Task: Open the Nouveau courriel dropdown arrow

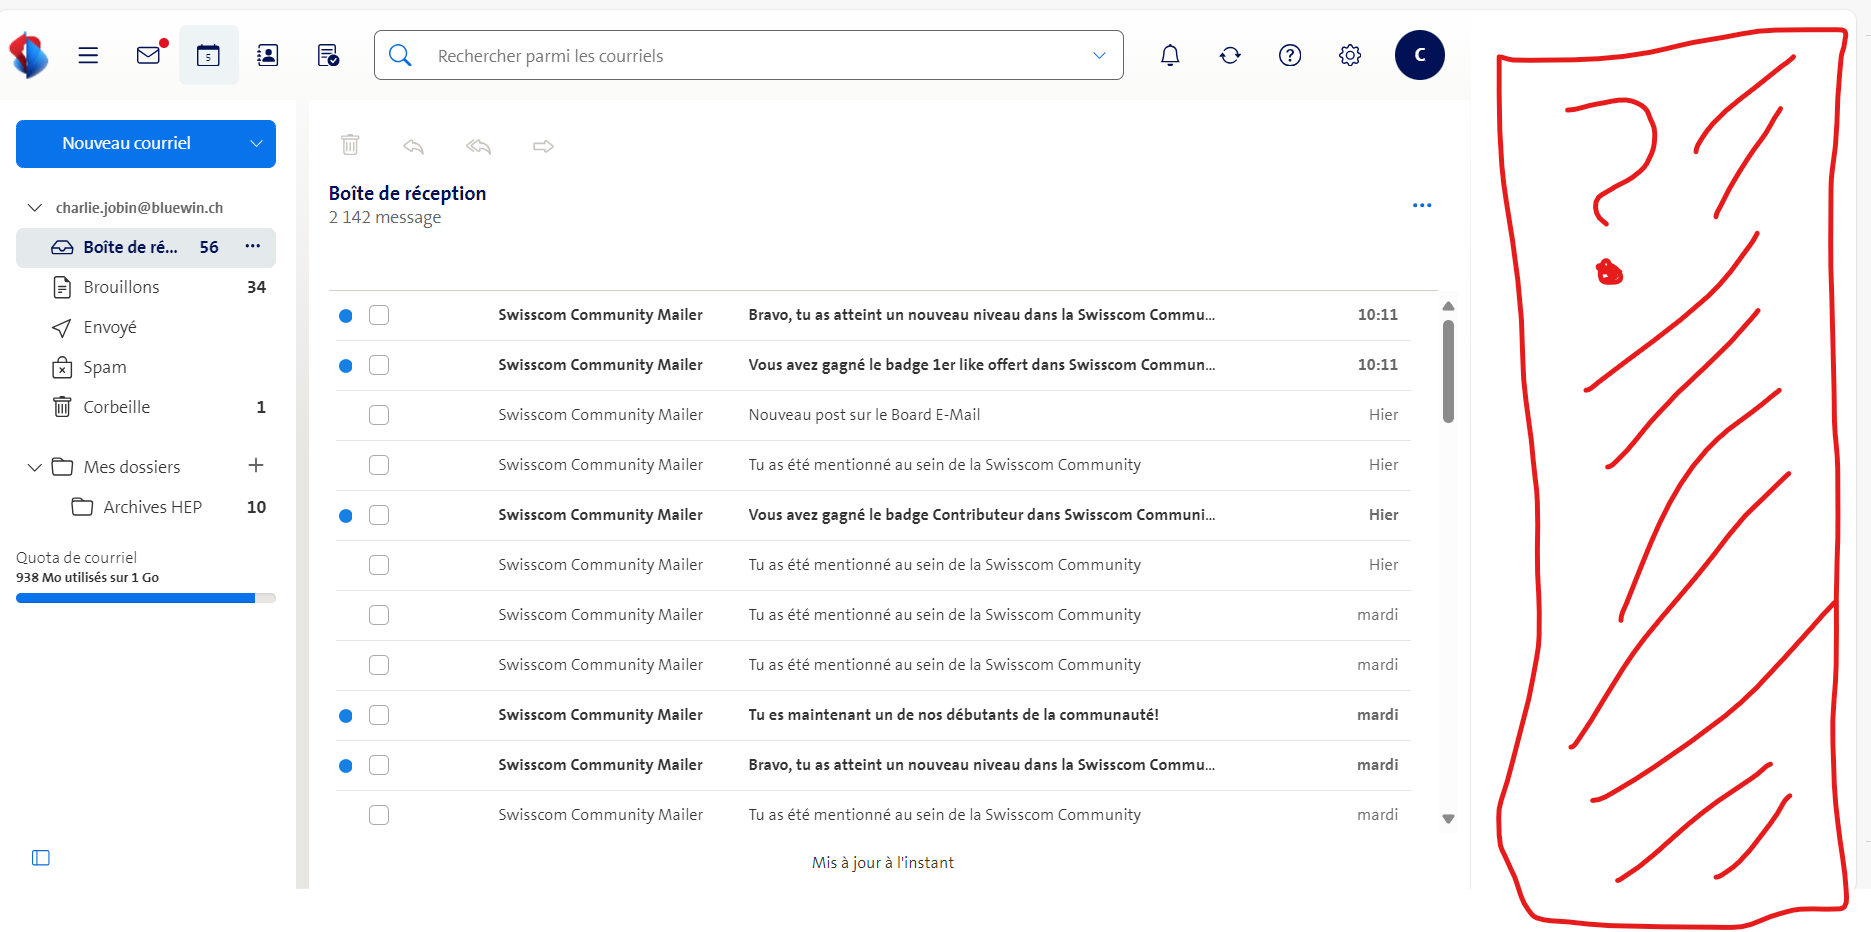Action: click(x=256, y=144)
